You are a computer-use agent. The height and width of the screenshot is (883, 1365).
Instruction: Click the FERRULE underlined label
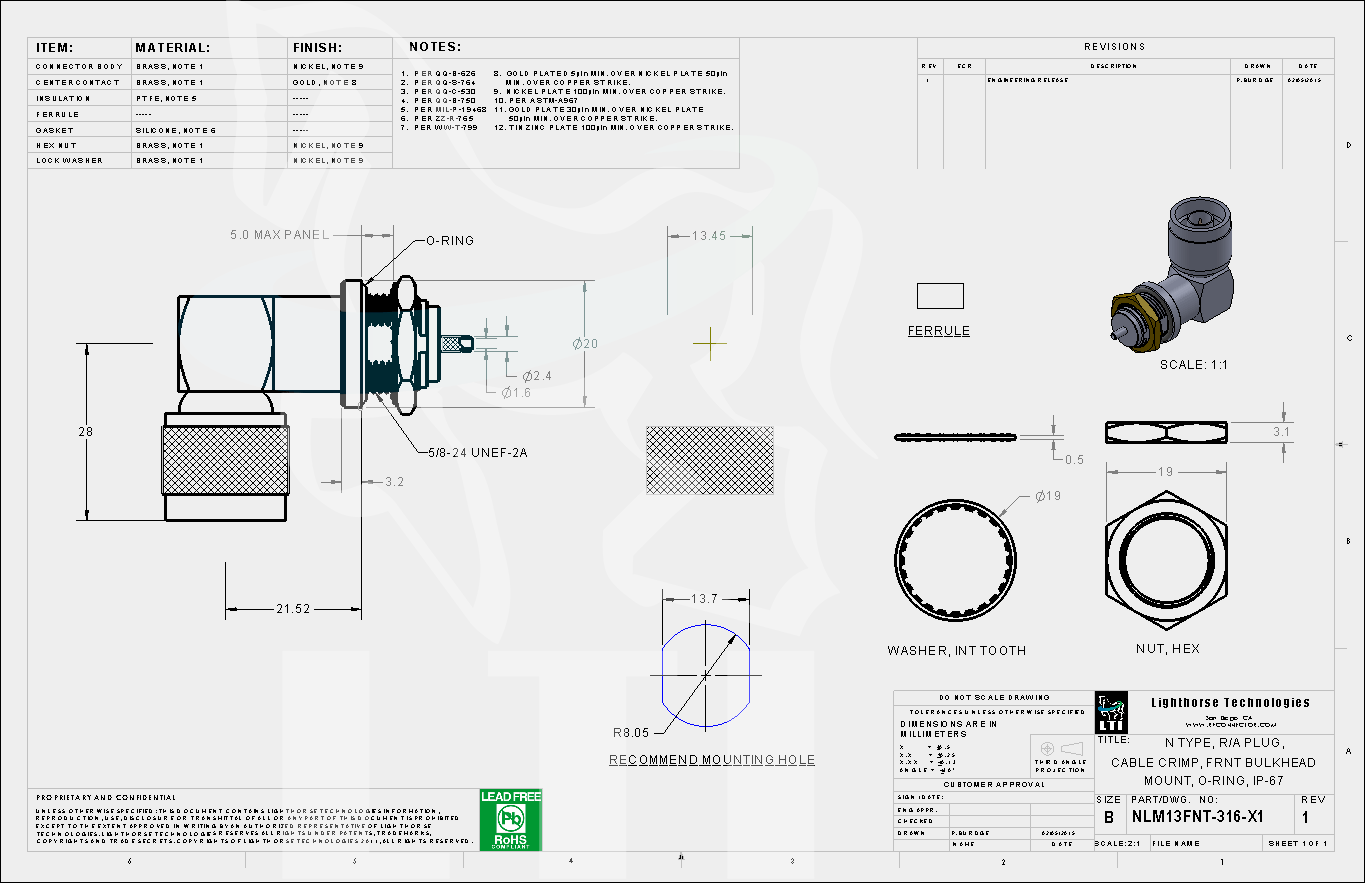(938, 331)
